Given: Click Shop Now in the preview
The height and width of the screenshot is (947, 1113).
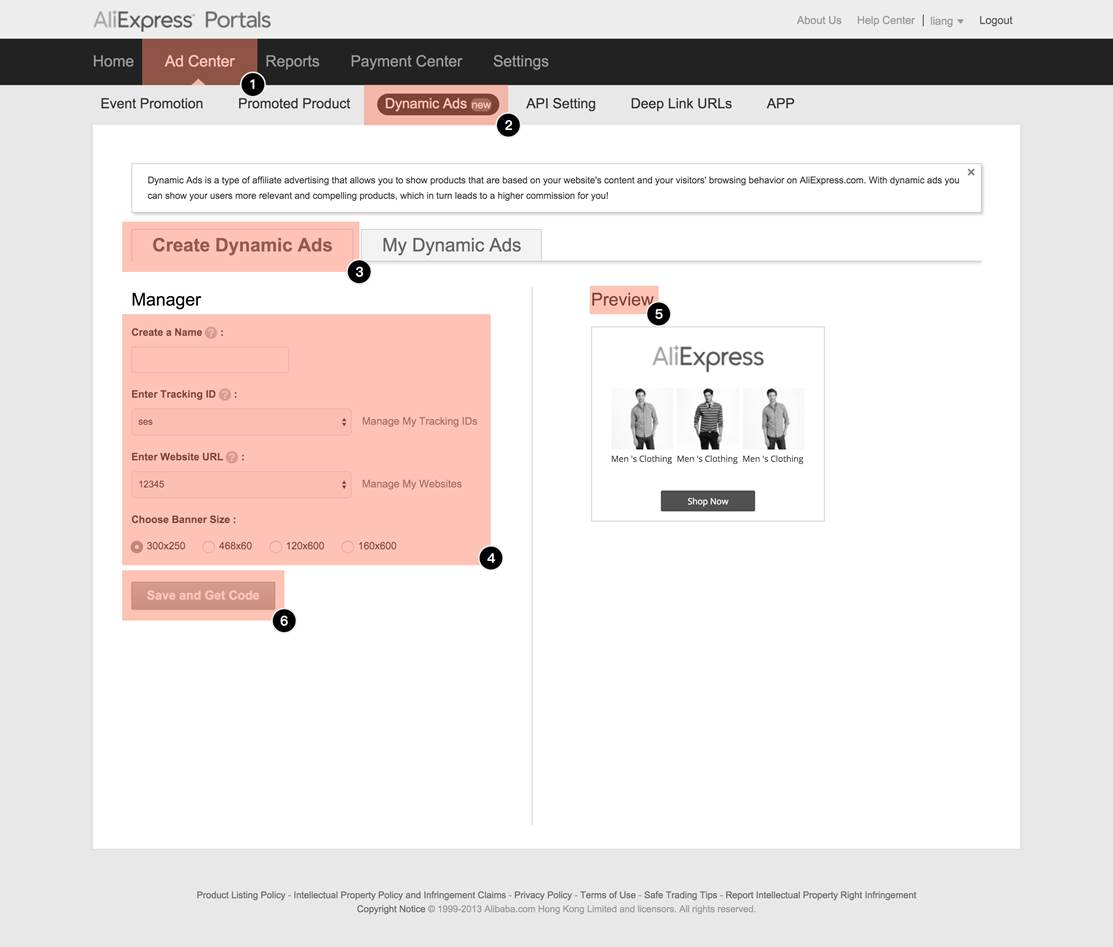Looking at the screenshot, I should click(708, 501).
